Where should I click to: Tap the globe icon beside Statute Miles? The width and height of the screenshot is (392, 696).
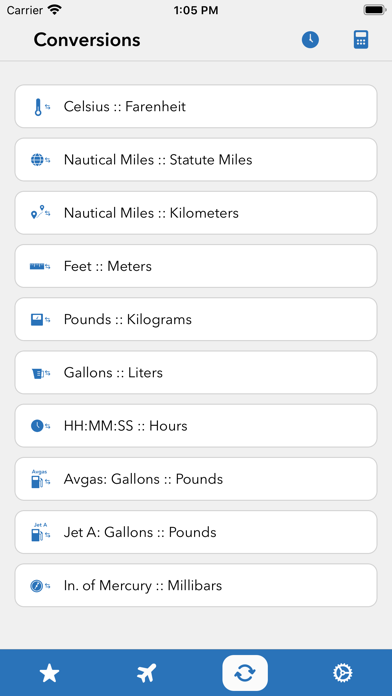pyautogui.click(x=40, y=160)
